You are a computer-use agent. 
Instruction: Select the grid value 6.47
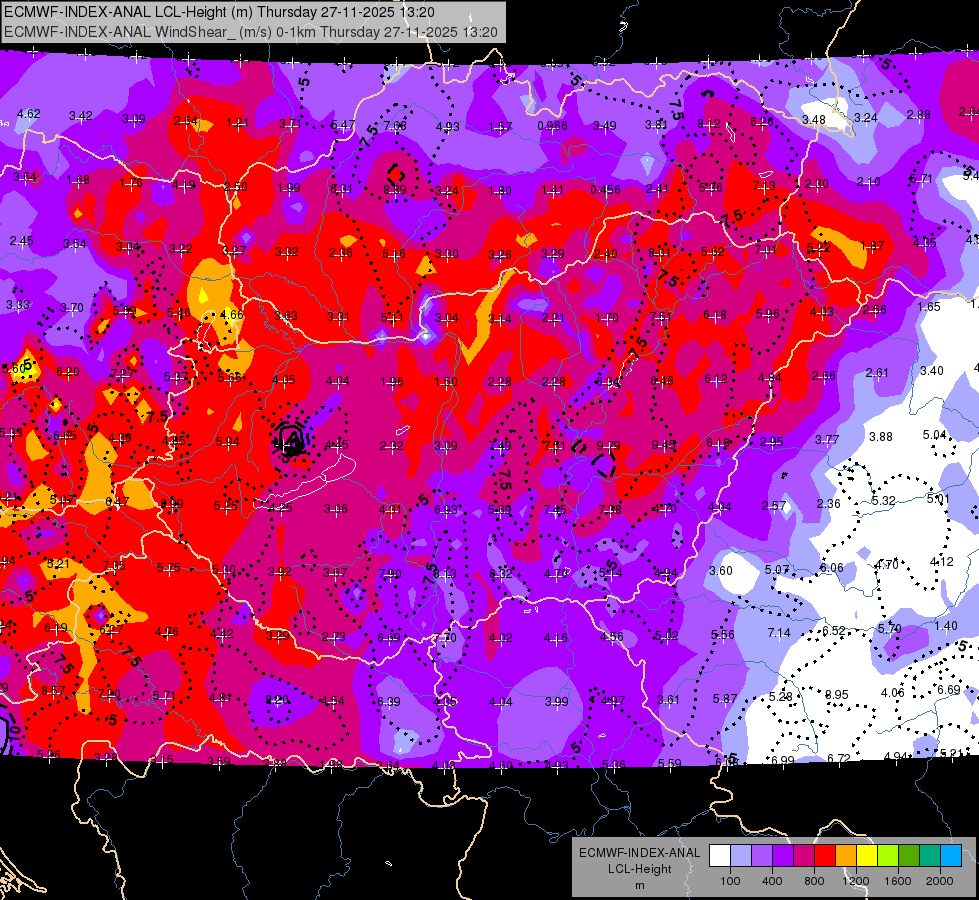tap(117, 502)
